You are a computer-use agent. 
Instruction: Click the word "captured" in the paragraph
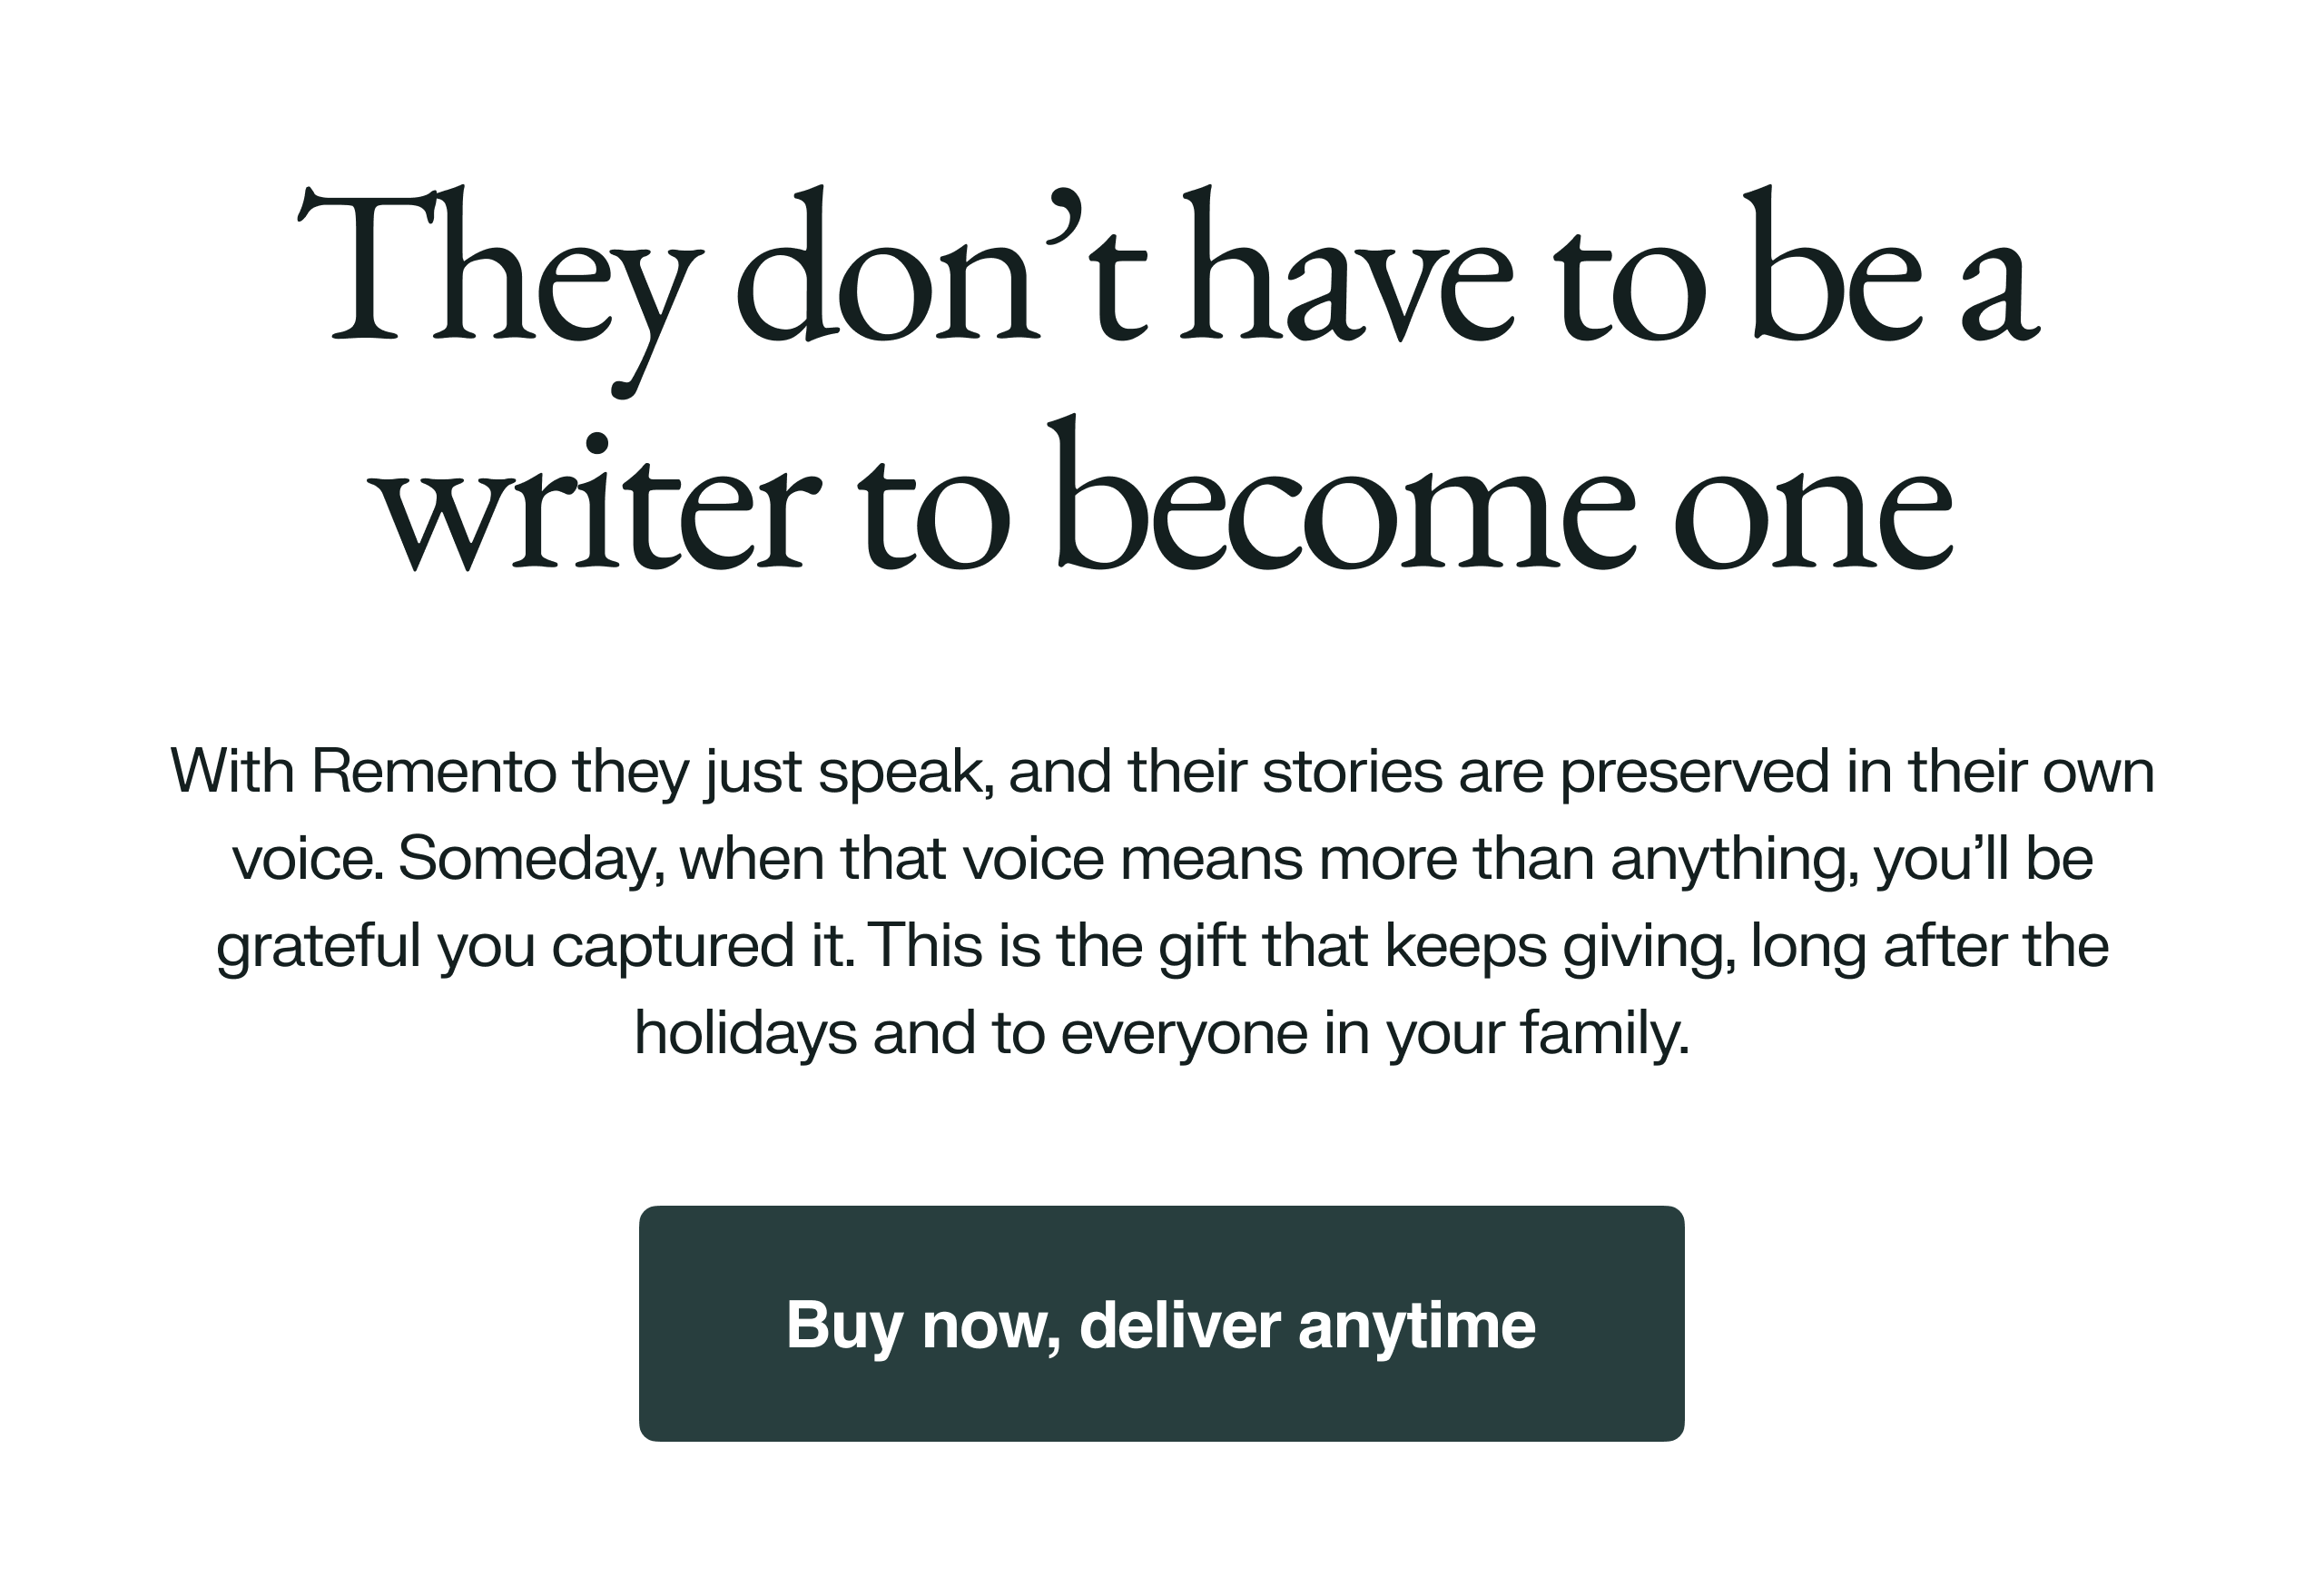pos(672,946)
